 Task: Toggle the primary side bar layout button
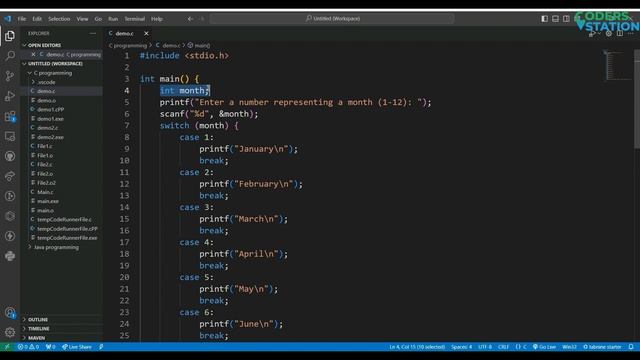(x=544, y=19)
